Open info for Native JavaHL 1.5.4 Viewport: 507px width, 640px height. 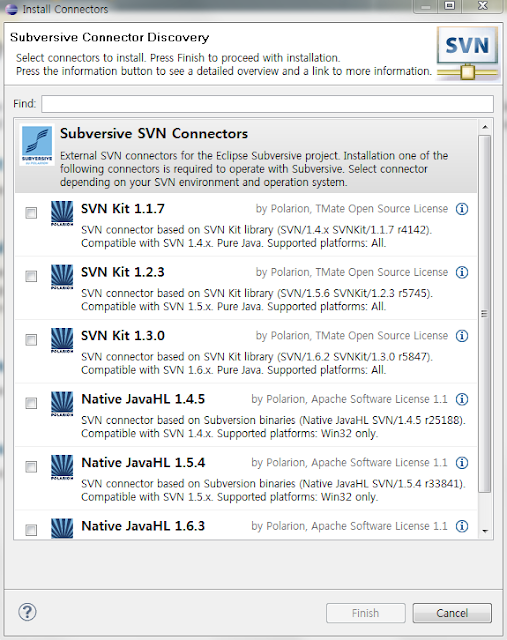462,463
